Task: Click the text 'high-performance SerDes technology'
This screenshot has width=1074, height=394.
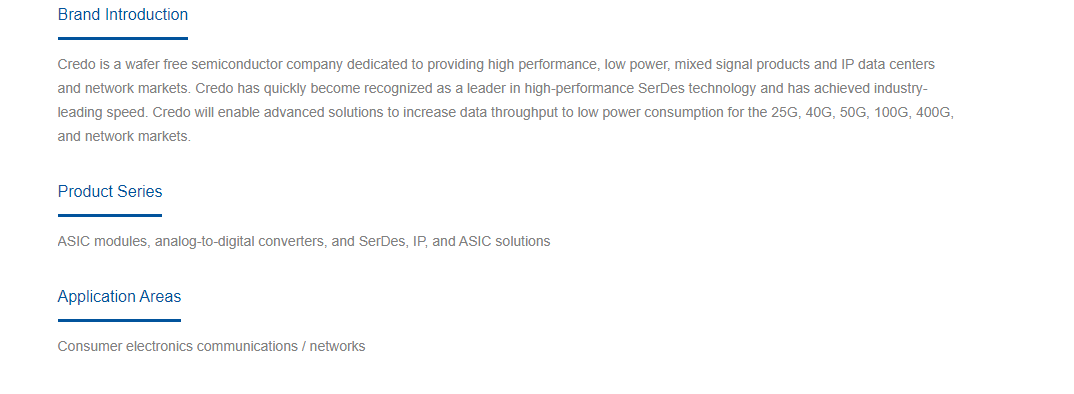Action: point(640,88)
